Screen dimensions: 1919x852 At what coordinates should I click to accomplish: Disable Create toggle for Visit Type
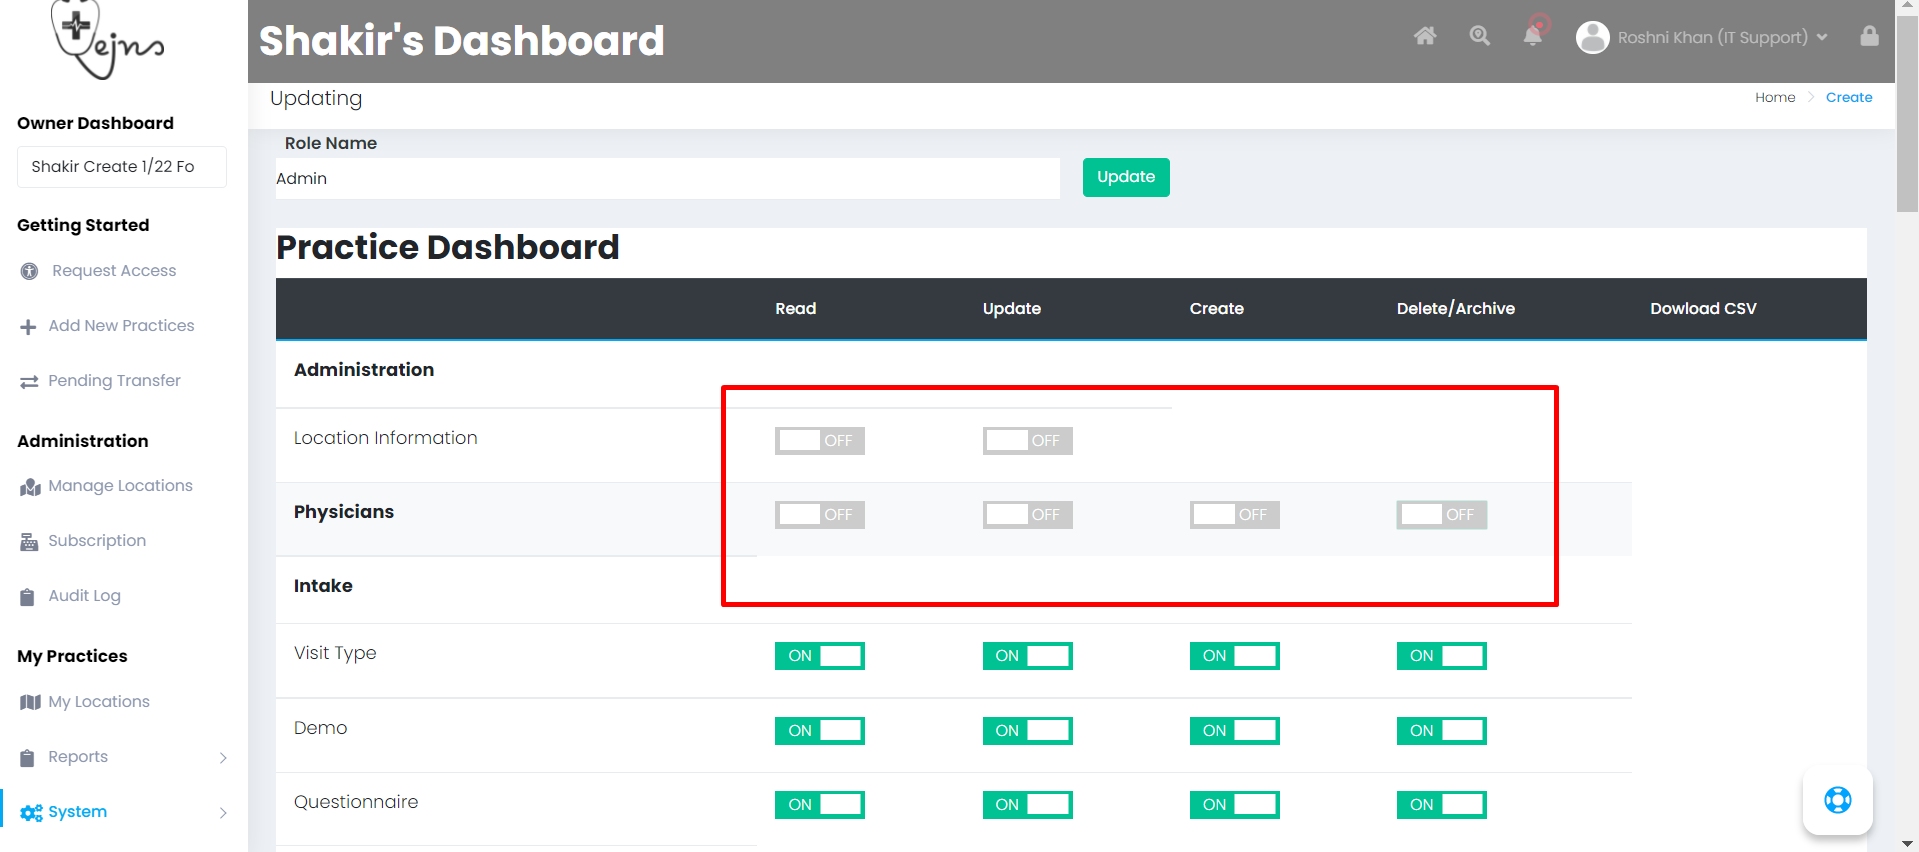tap(1234, 656)
